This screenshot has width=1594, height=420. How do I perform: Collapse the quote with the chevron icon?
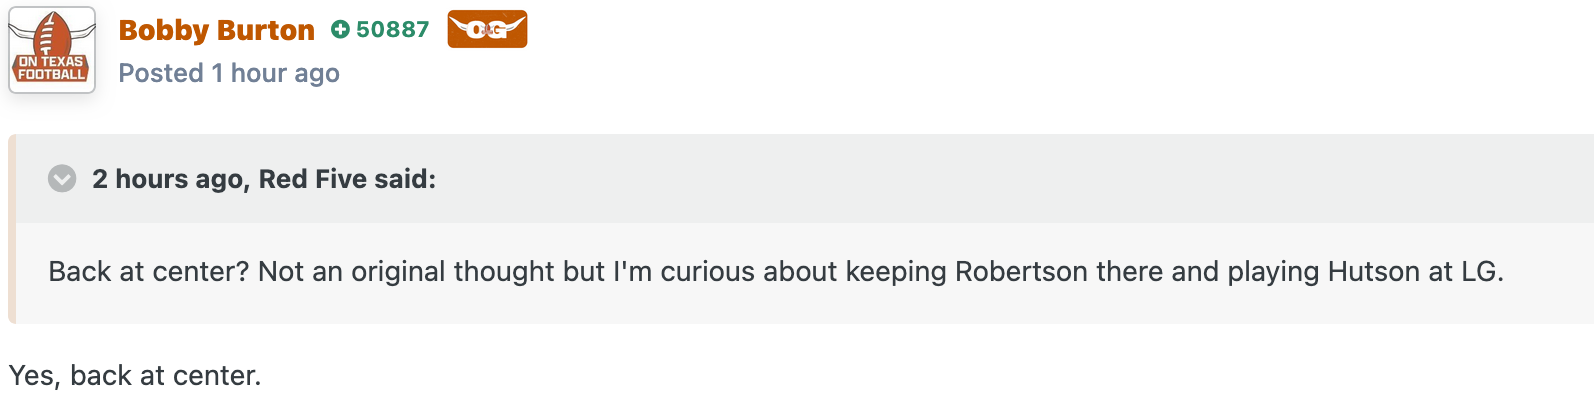pos(62,179)
